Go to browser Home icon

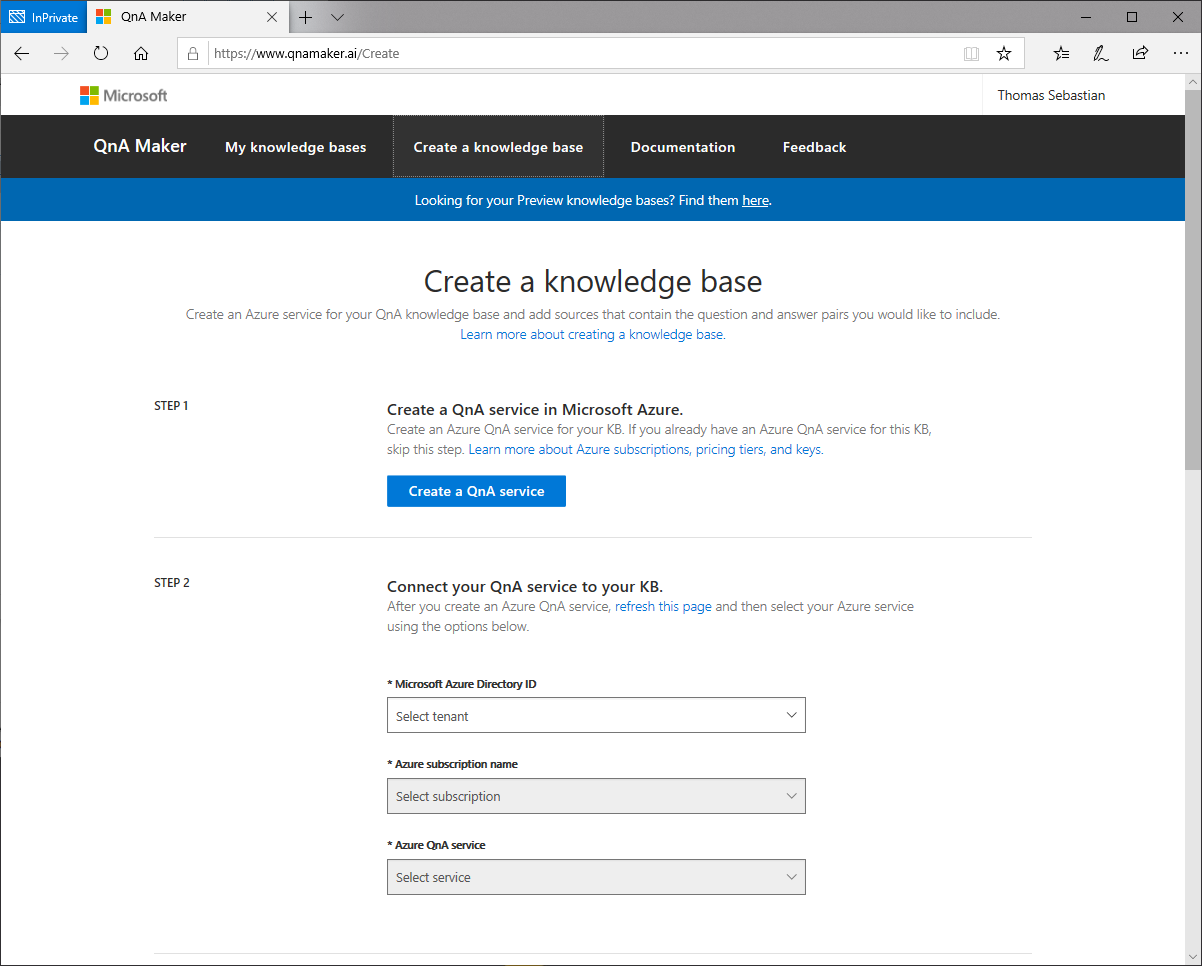tap(141, 54)
